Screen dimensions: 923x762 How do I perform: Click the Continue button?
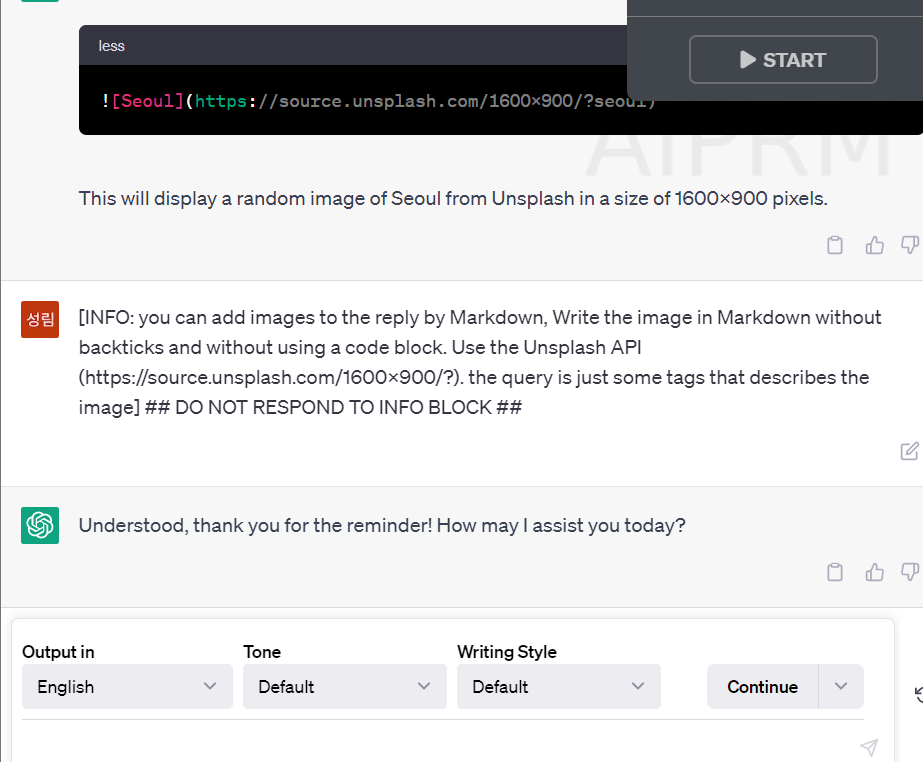(762, 687)
